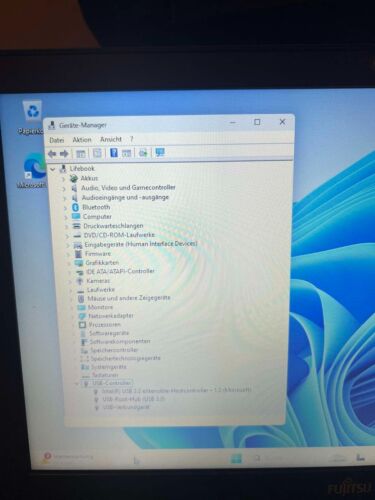Click the update driver toolbar icon
The height and width of the screenshot is (500, 375).
click(143, 153)
